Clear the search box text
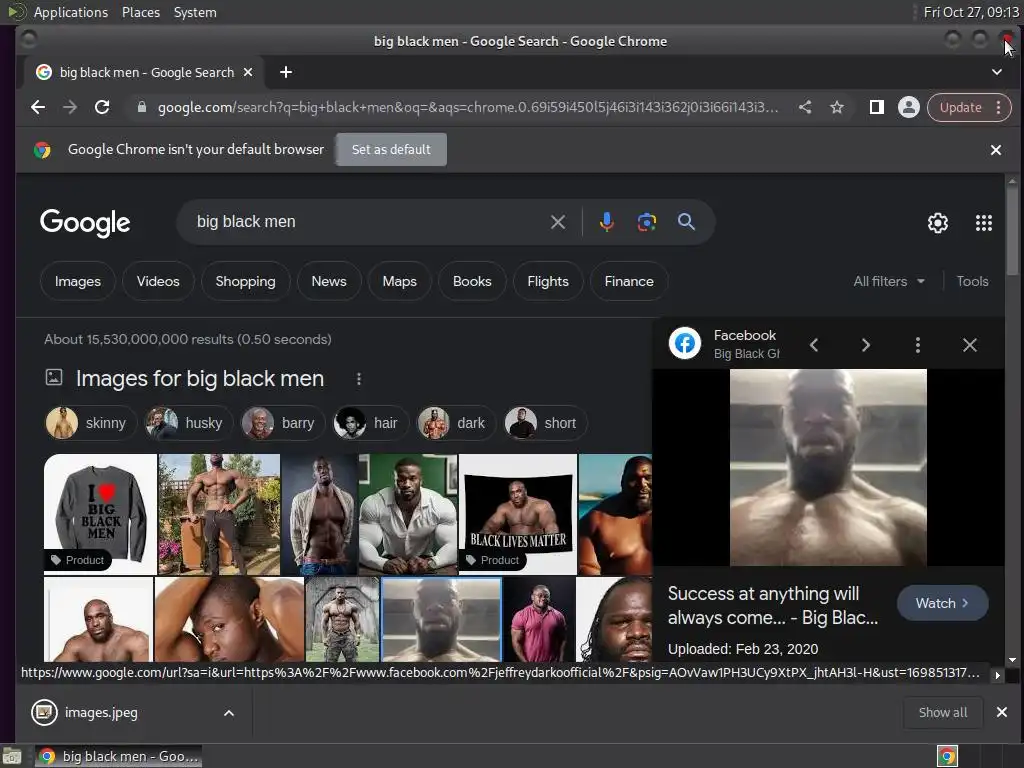This screenshot has height=768, width=1024. coord(558,222)
